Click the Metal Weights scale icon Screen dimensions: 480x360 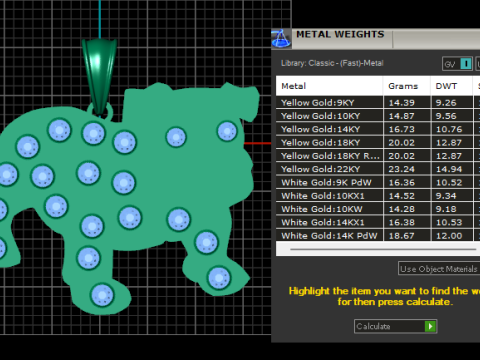(x=281, y=39)
